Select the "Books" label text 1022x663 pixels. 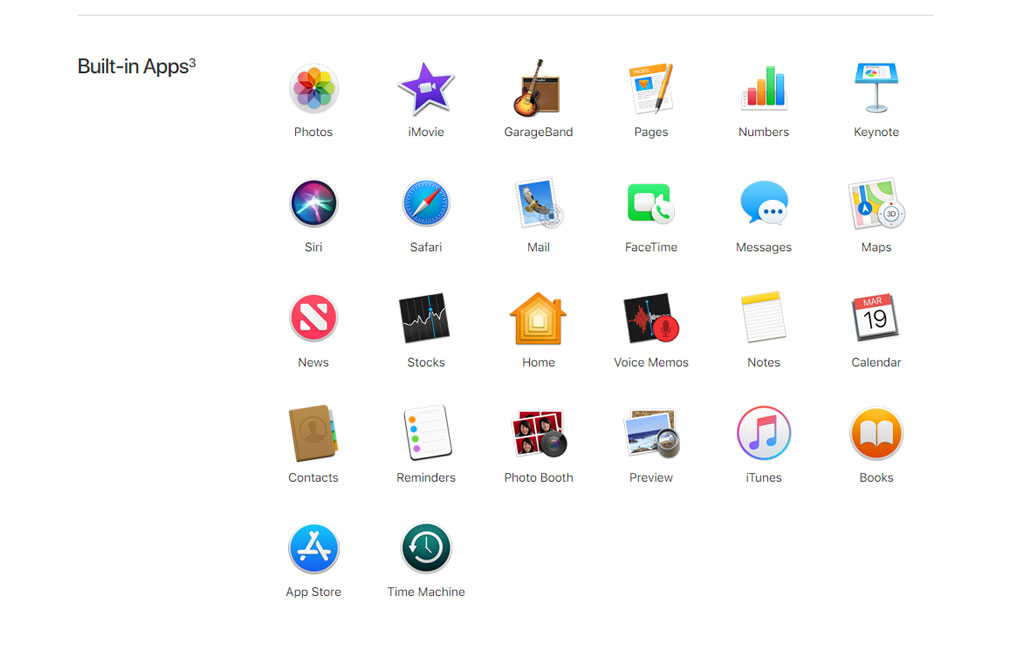[x=876, y=478]
